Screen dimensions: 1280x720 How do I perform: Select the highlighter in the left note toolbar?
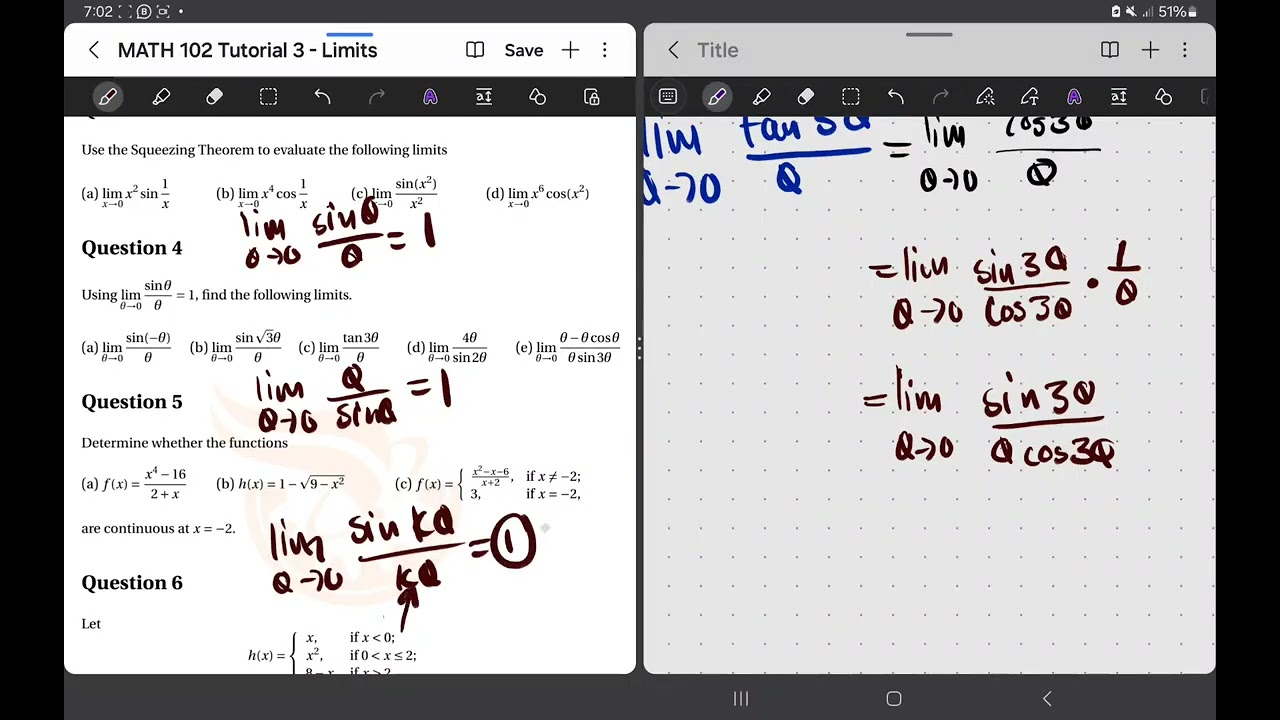[x=161, y=97]
